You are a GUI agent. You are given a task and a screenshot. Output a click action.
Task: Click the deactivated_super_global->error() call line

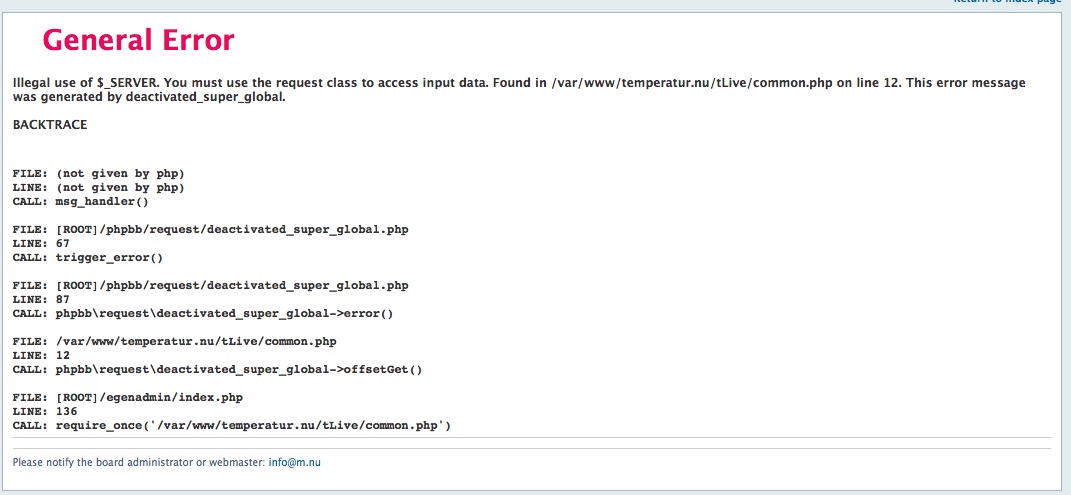(203, 313)
